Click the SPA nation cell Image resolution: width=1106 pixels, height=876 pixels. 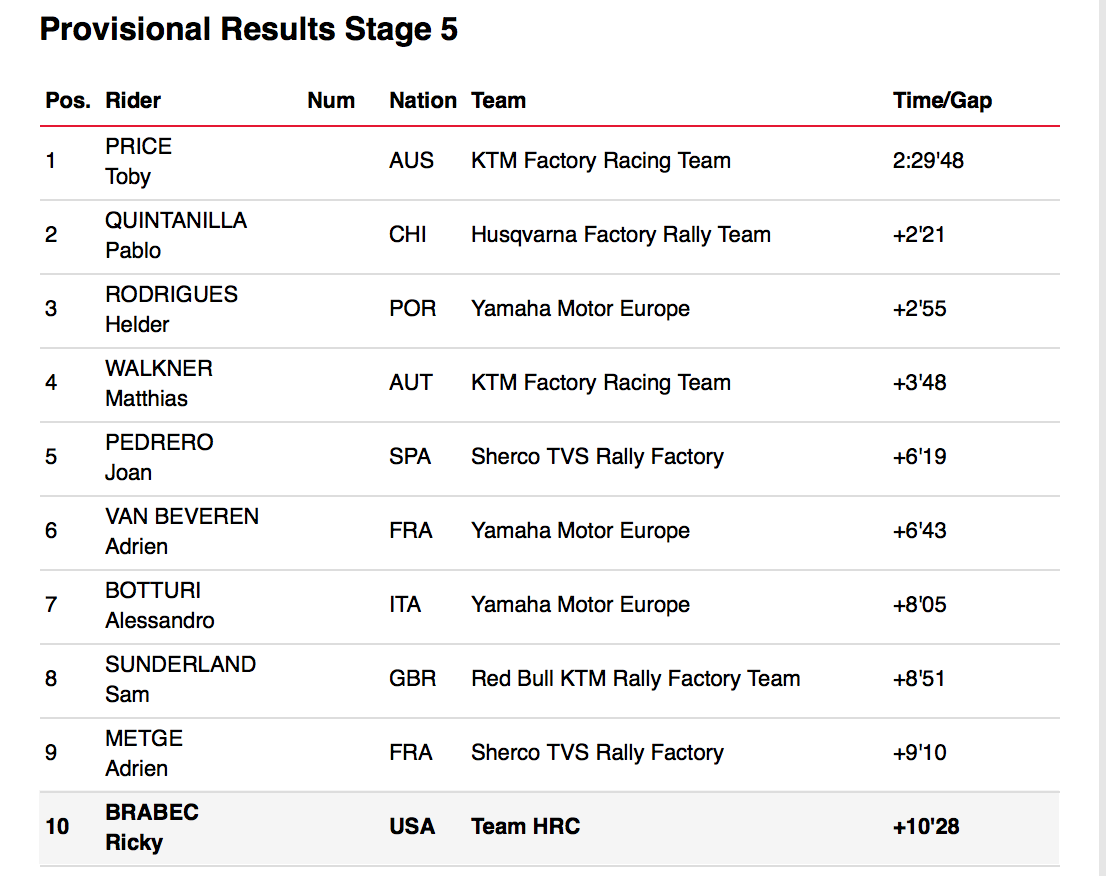click(x=410, y=457)
